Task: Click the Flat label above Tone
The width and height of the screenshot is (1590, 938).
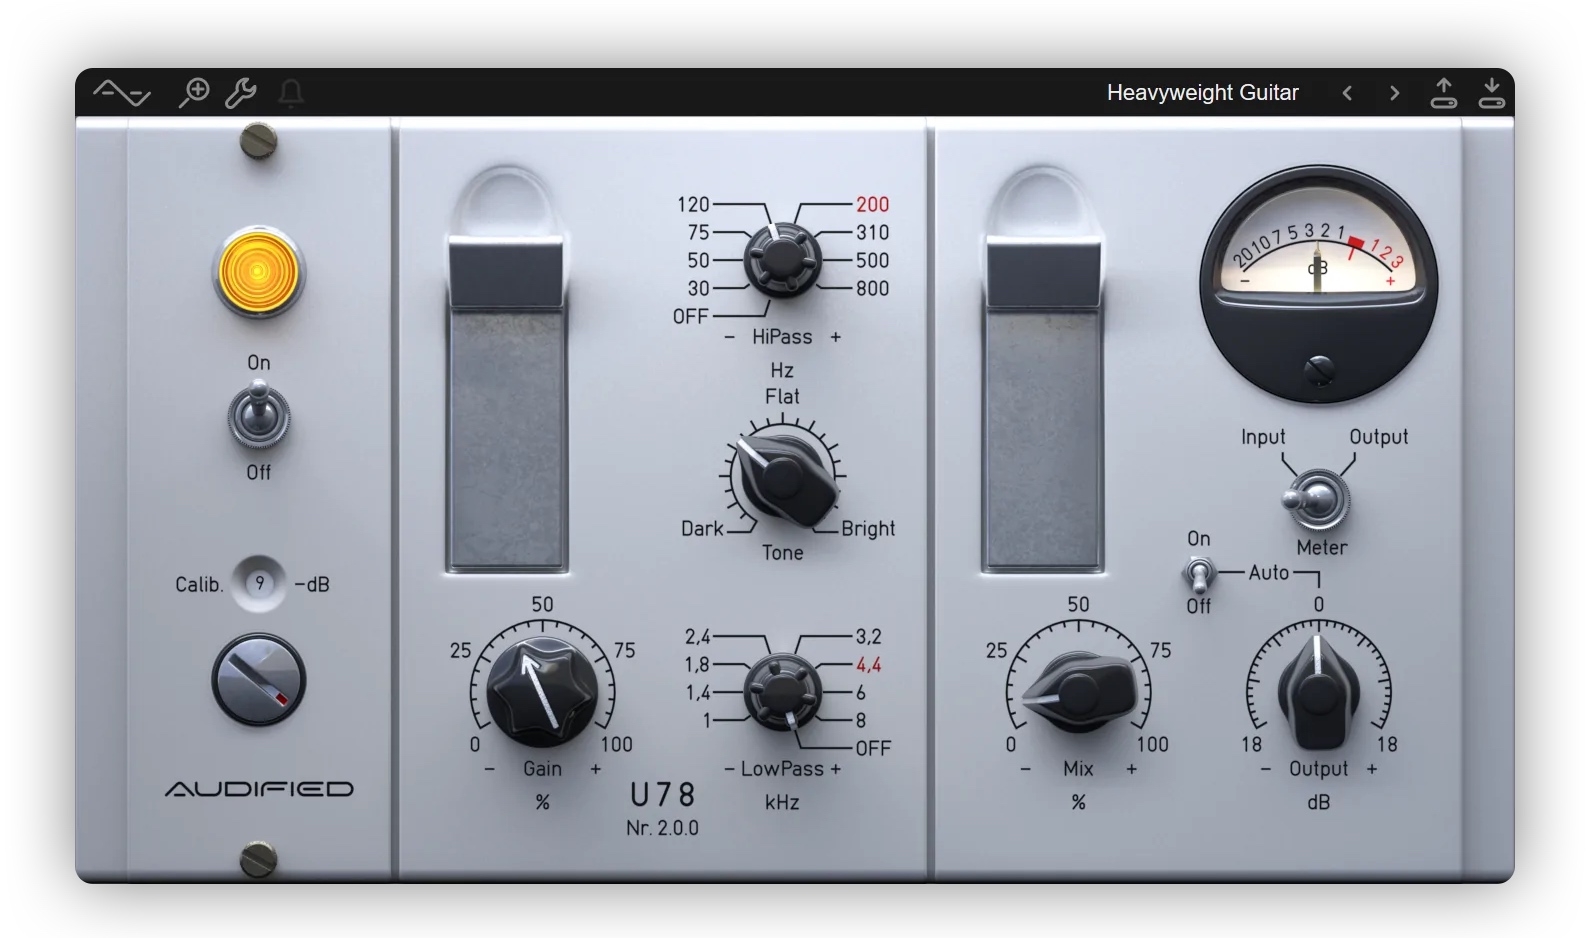Action: [x=782, y=396]
